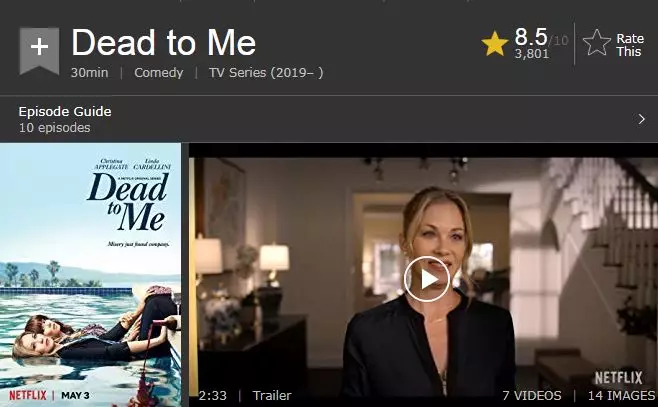Click the Rate This label
This screenshot has width=658, height=407.
tap(629, 45)
